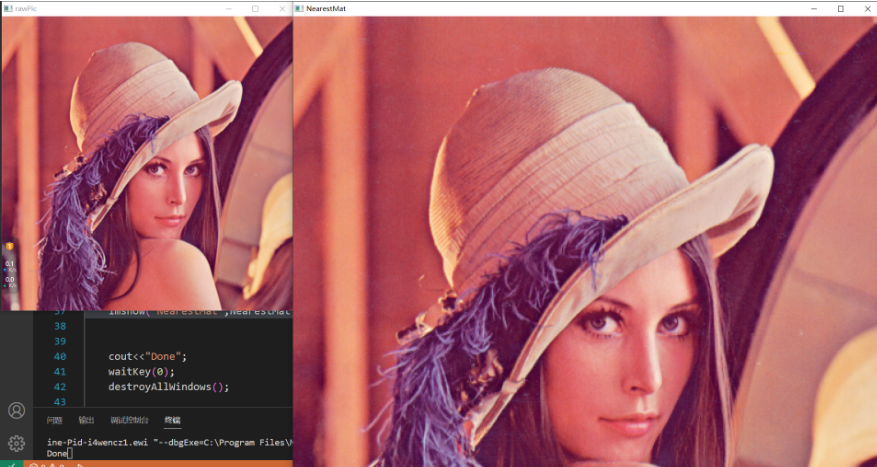Viewport: 877px width, 467px height.
Task: Close the NearestMat window
Action: pos(866,9)
